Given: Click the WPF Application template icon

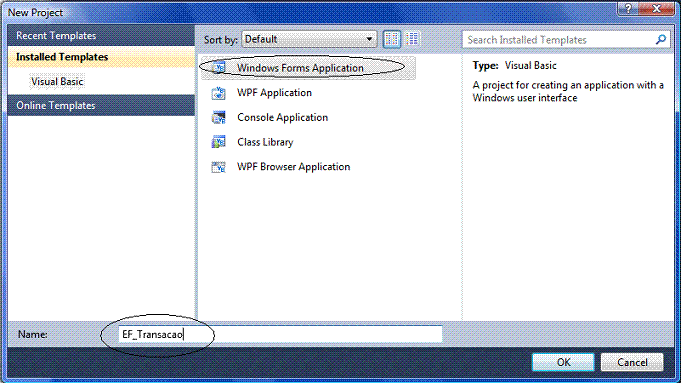Looking at the screenshot, I should [x=218, y=93].
